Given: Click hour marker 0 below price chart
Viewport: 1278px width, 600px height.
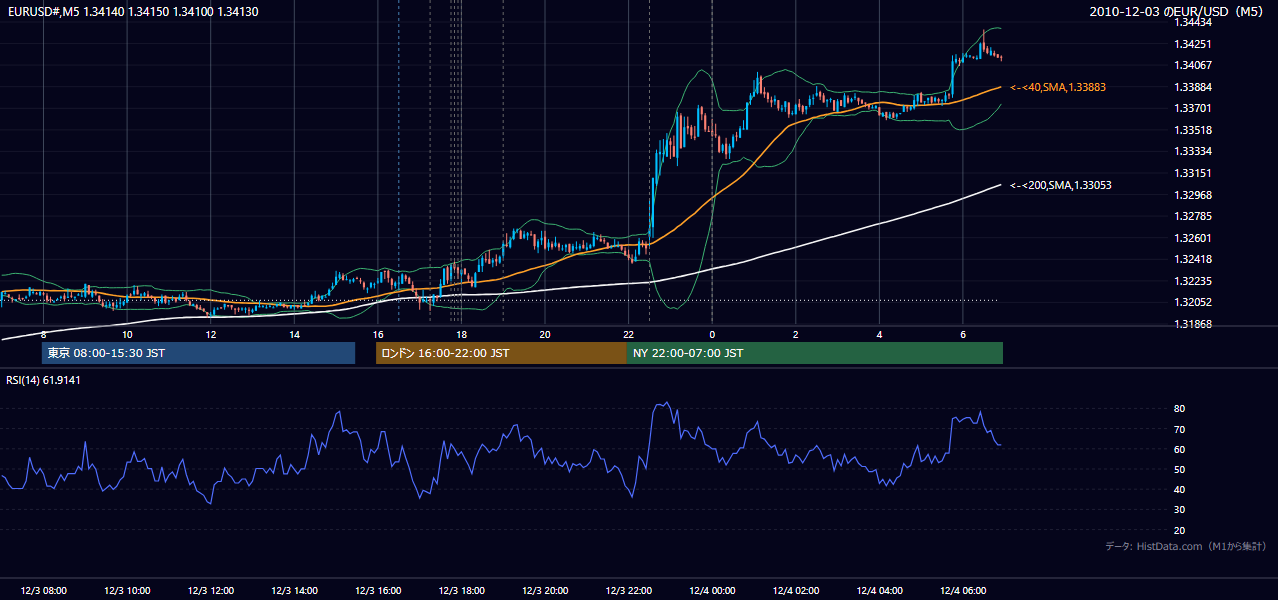Looking at the screenshot, I should click(x=712, y=334).
